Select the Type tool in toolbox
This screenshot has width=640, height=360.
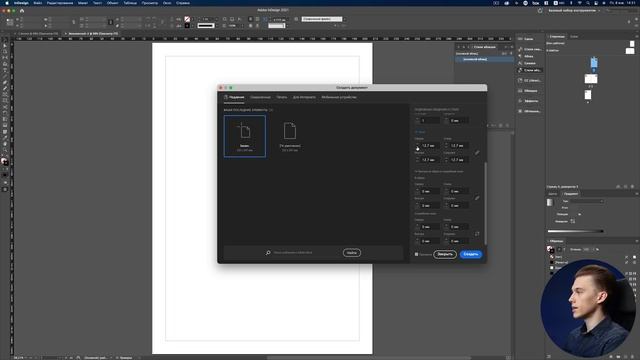tap(5, 70)
